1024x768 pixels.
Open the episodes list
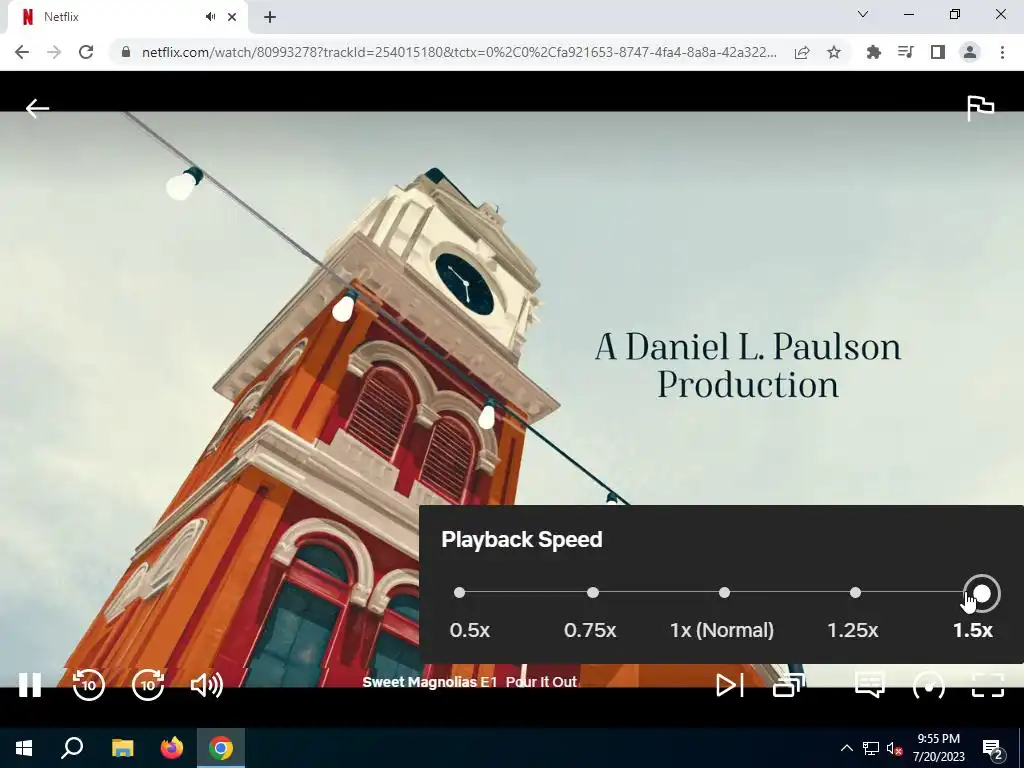pos(788,685)
